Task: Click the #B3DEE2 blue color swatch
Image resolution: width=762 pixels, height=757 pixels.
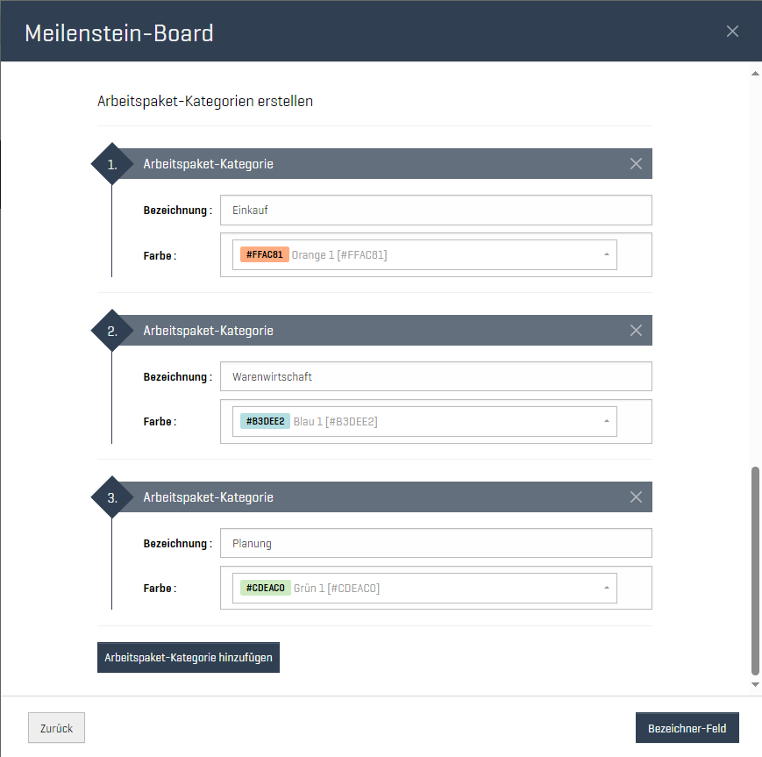Action: (x=265, y=422)
